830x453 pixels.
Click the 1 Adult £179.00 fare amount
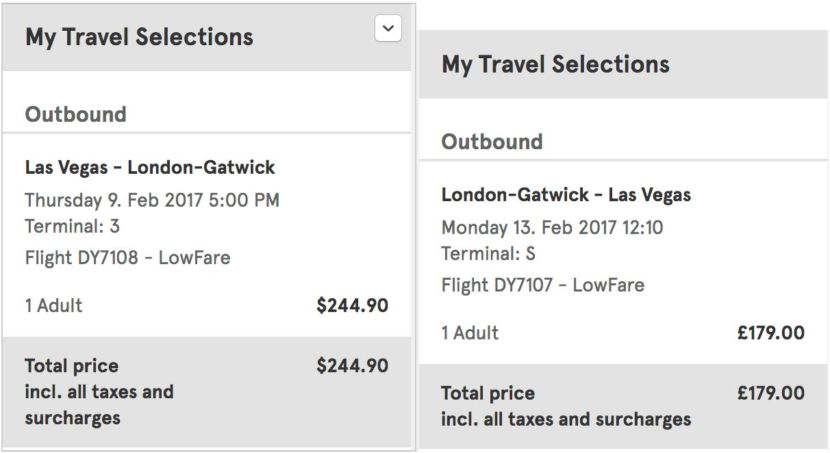[770, 333]
